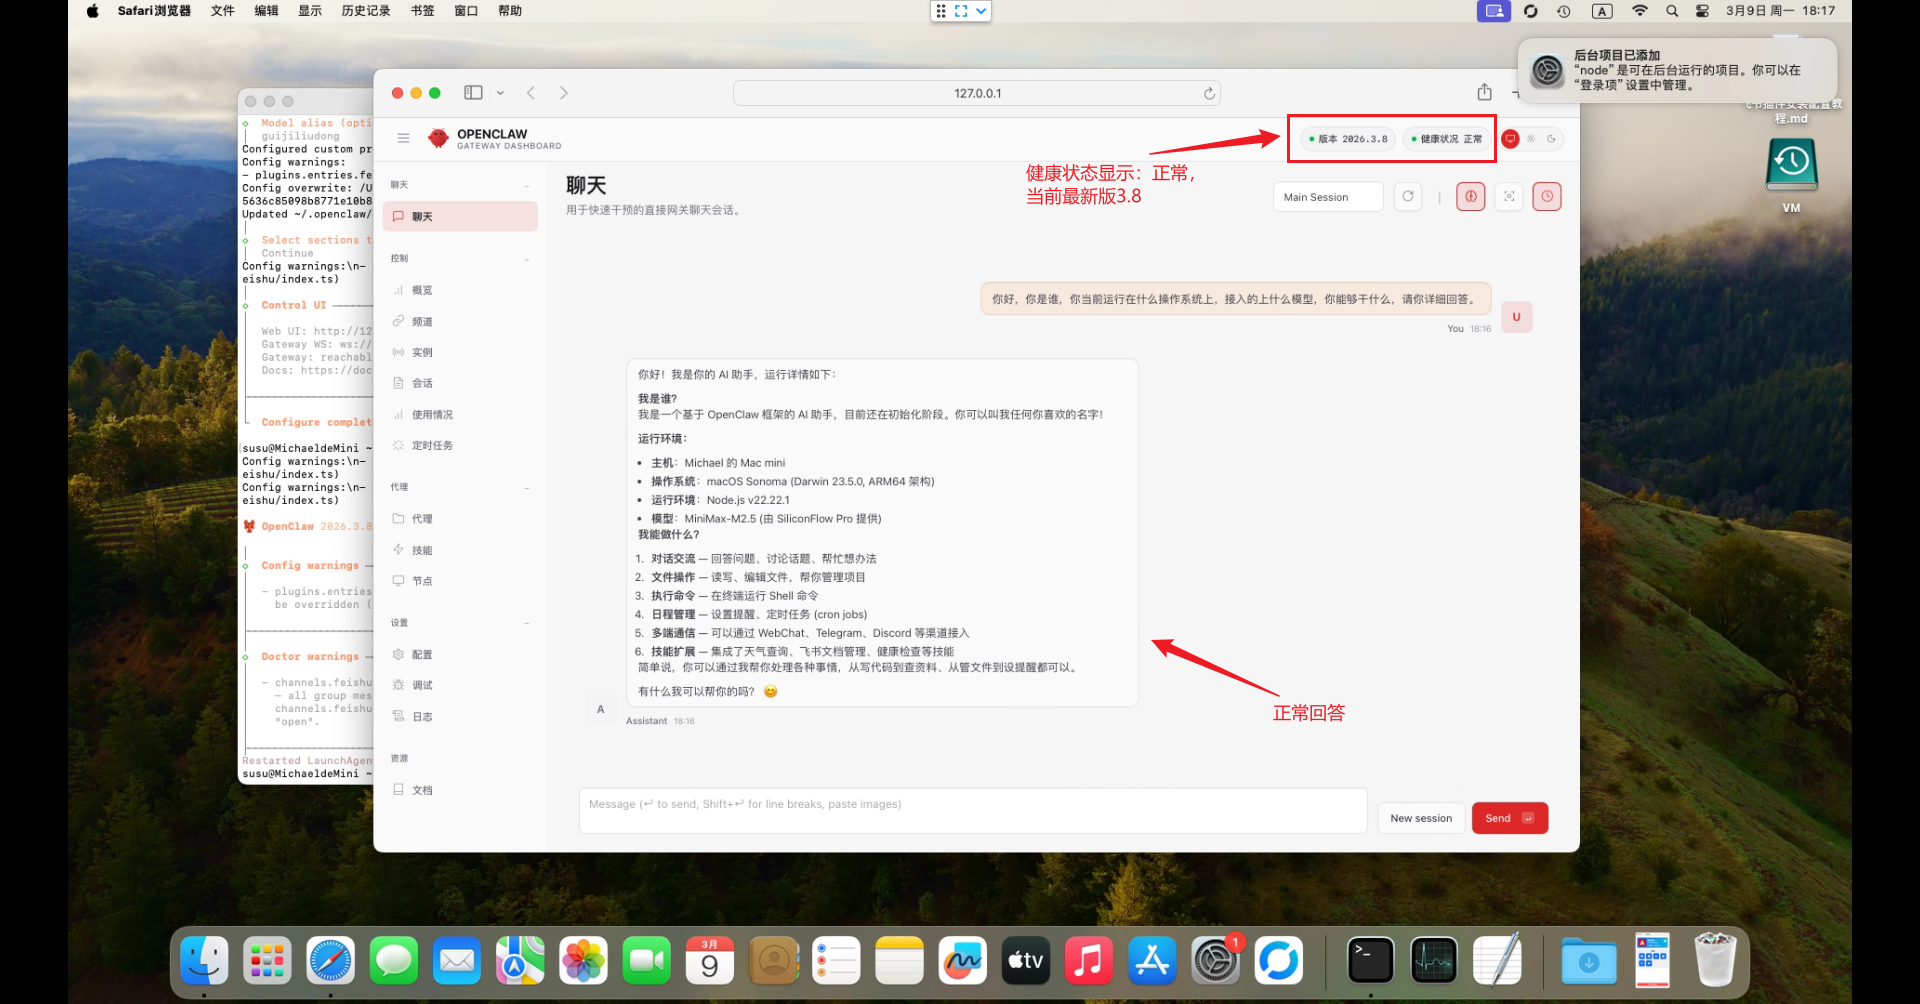This screenshot has height=1004, width=1920.
Task: Open the 编辑 menu
Action: (266, 11)
